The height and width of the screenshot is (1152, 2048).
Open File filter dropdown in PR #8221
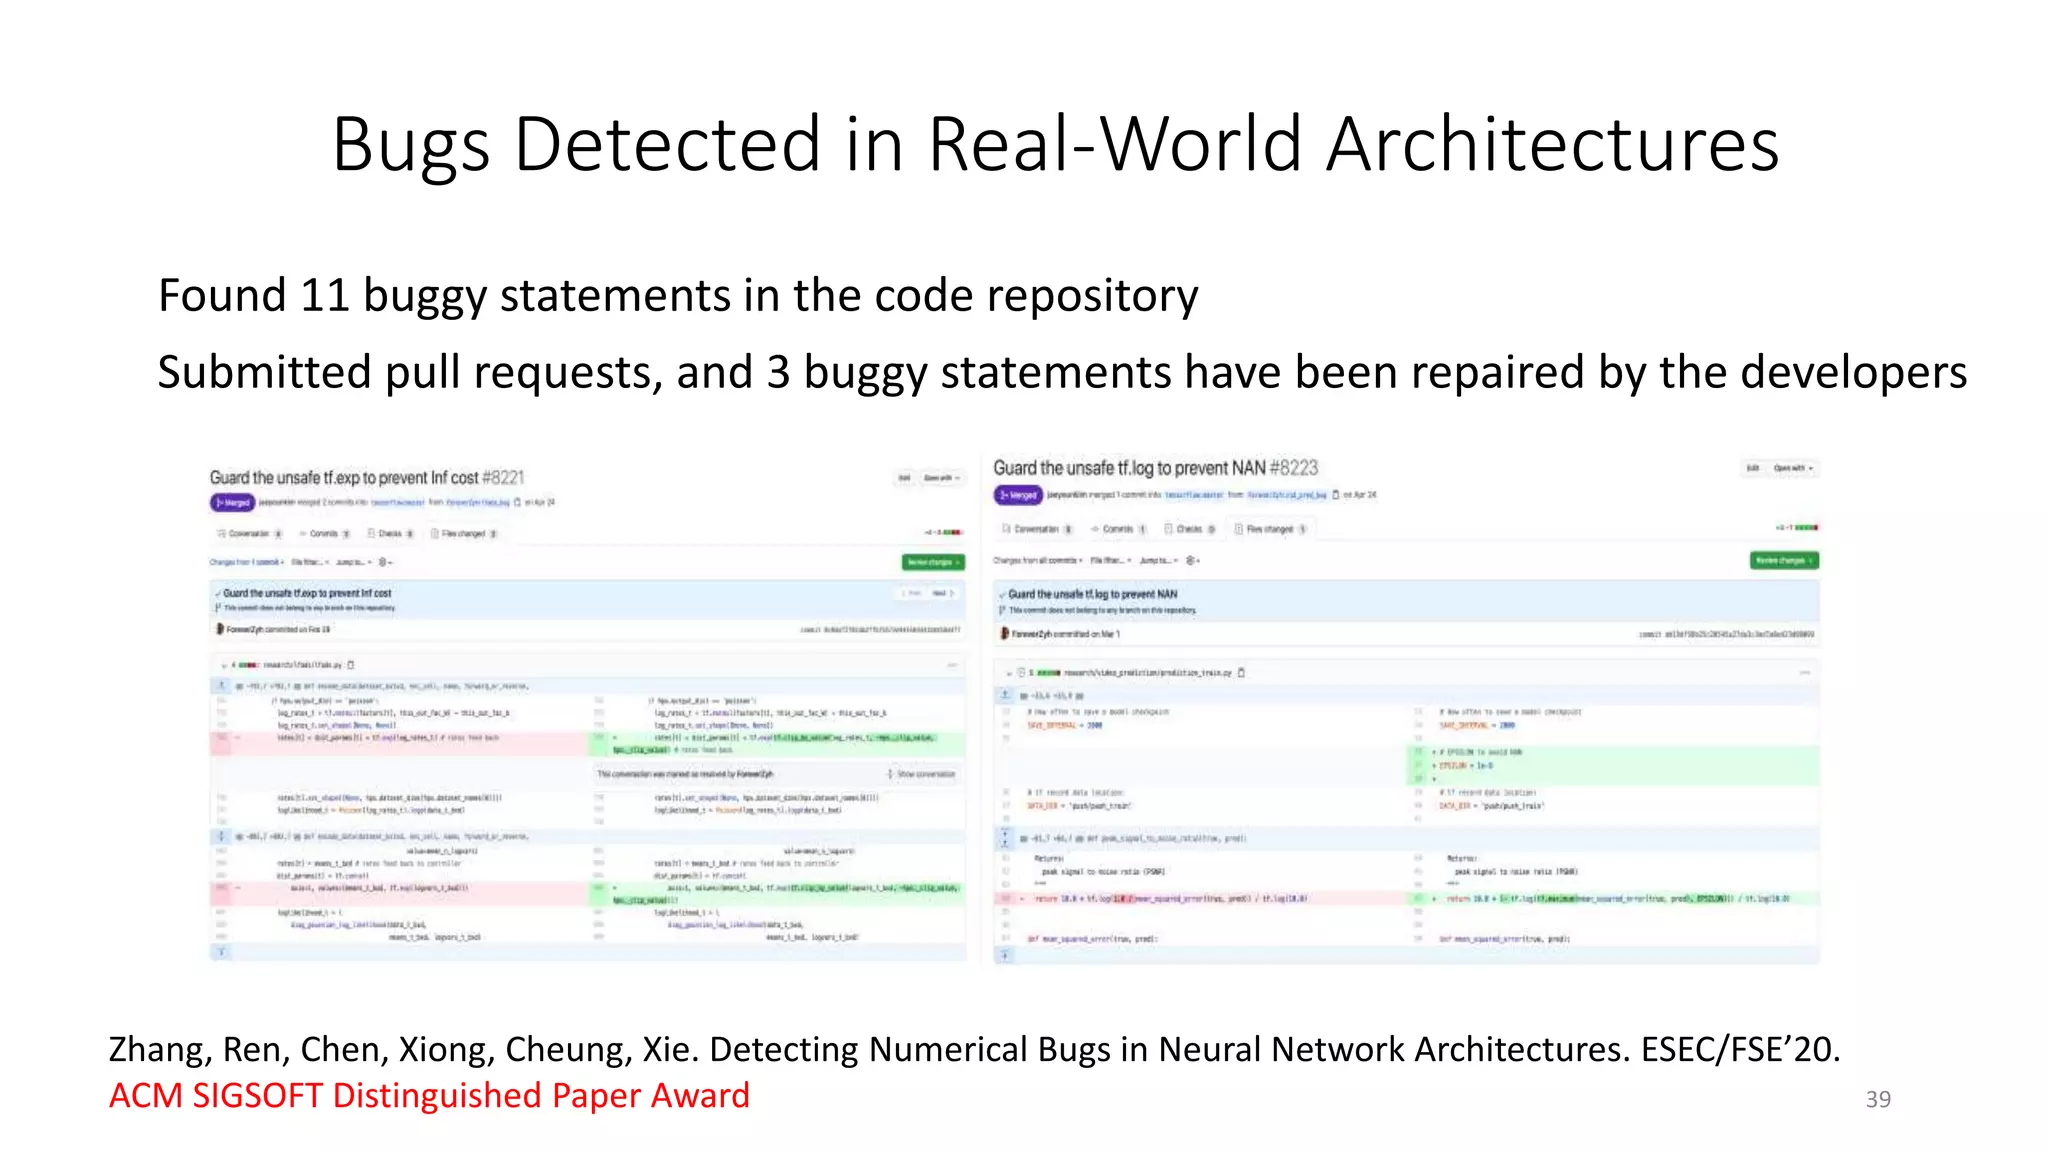[310, 562]
